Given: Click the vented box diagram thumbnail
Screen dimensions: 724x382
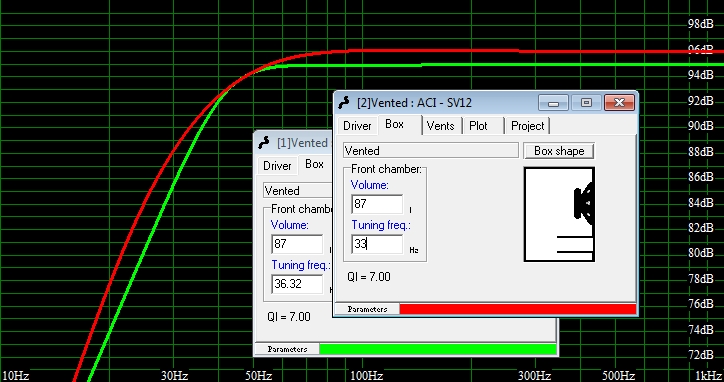Looking at the screenshot, I should (x=559, y=214).
